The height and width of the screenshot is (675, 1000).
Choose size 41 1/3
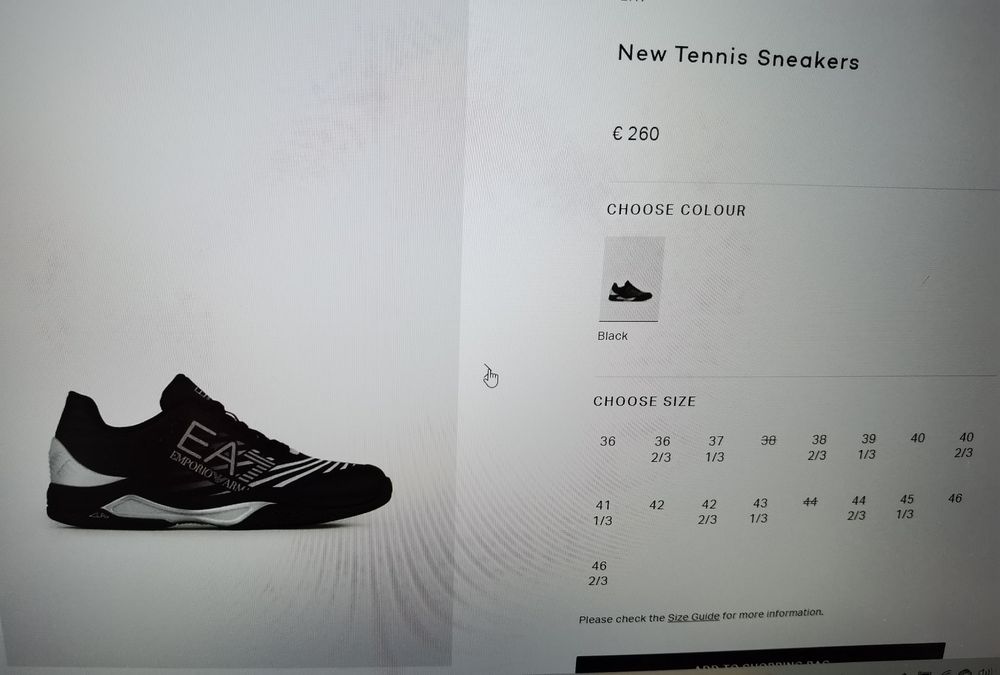603,512
